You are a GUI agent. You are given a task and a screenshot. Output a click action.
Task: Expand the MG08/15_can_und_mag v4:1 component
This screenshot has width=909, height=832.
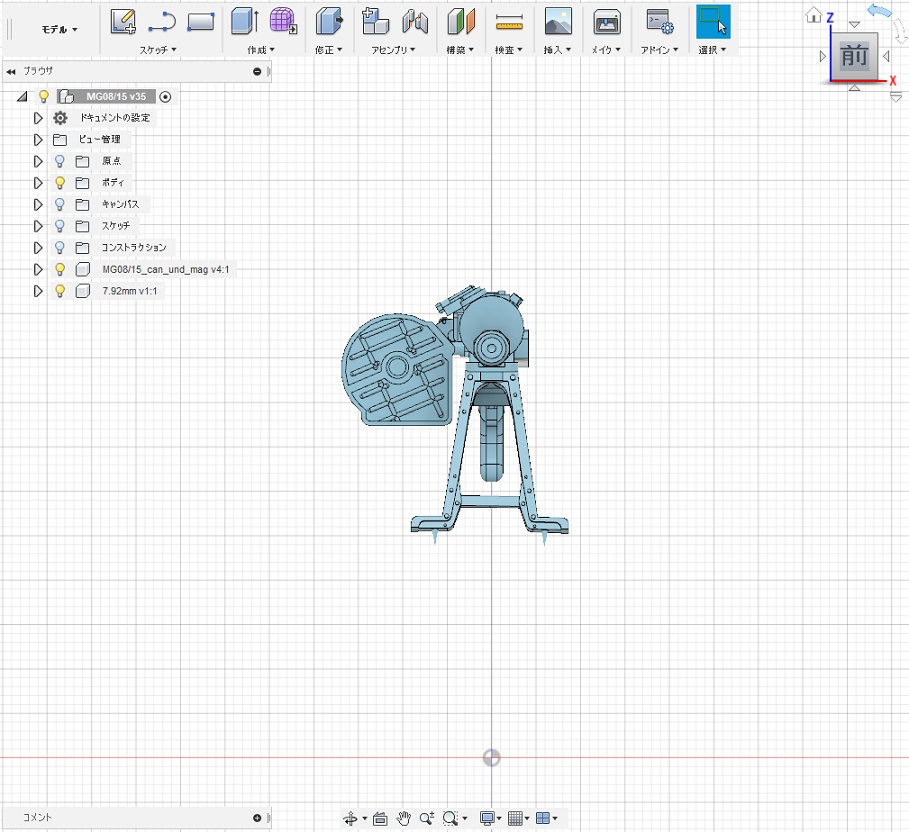[x=38, y=269]
